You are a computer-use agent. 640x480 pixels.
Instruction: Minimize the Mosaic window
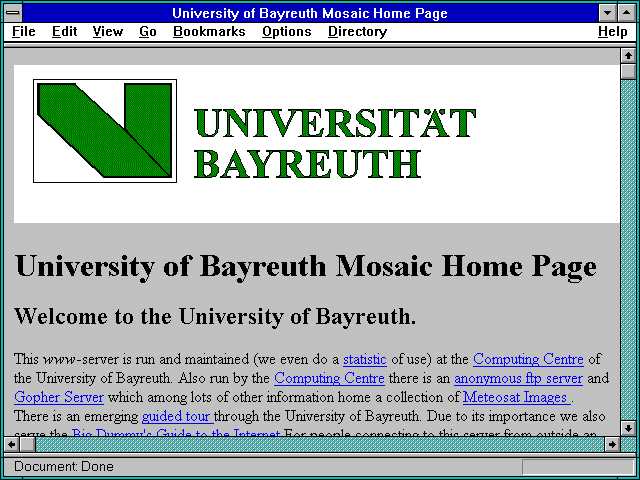(x=607, y=13)
